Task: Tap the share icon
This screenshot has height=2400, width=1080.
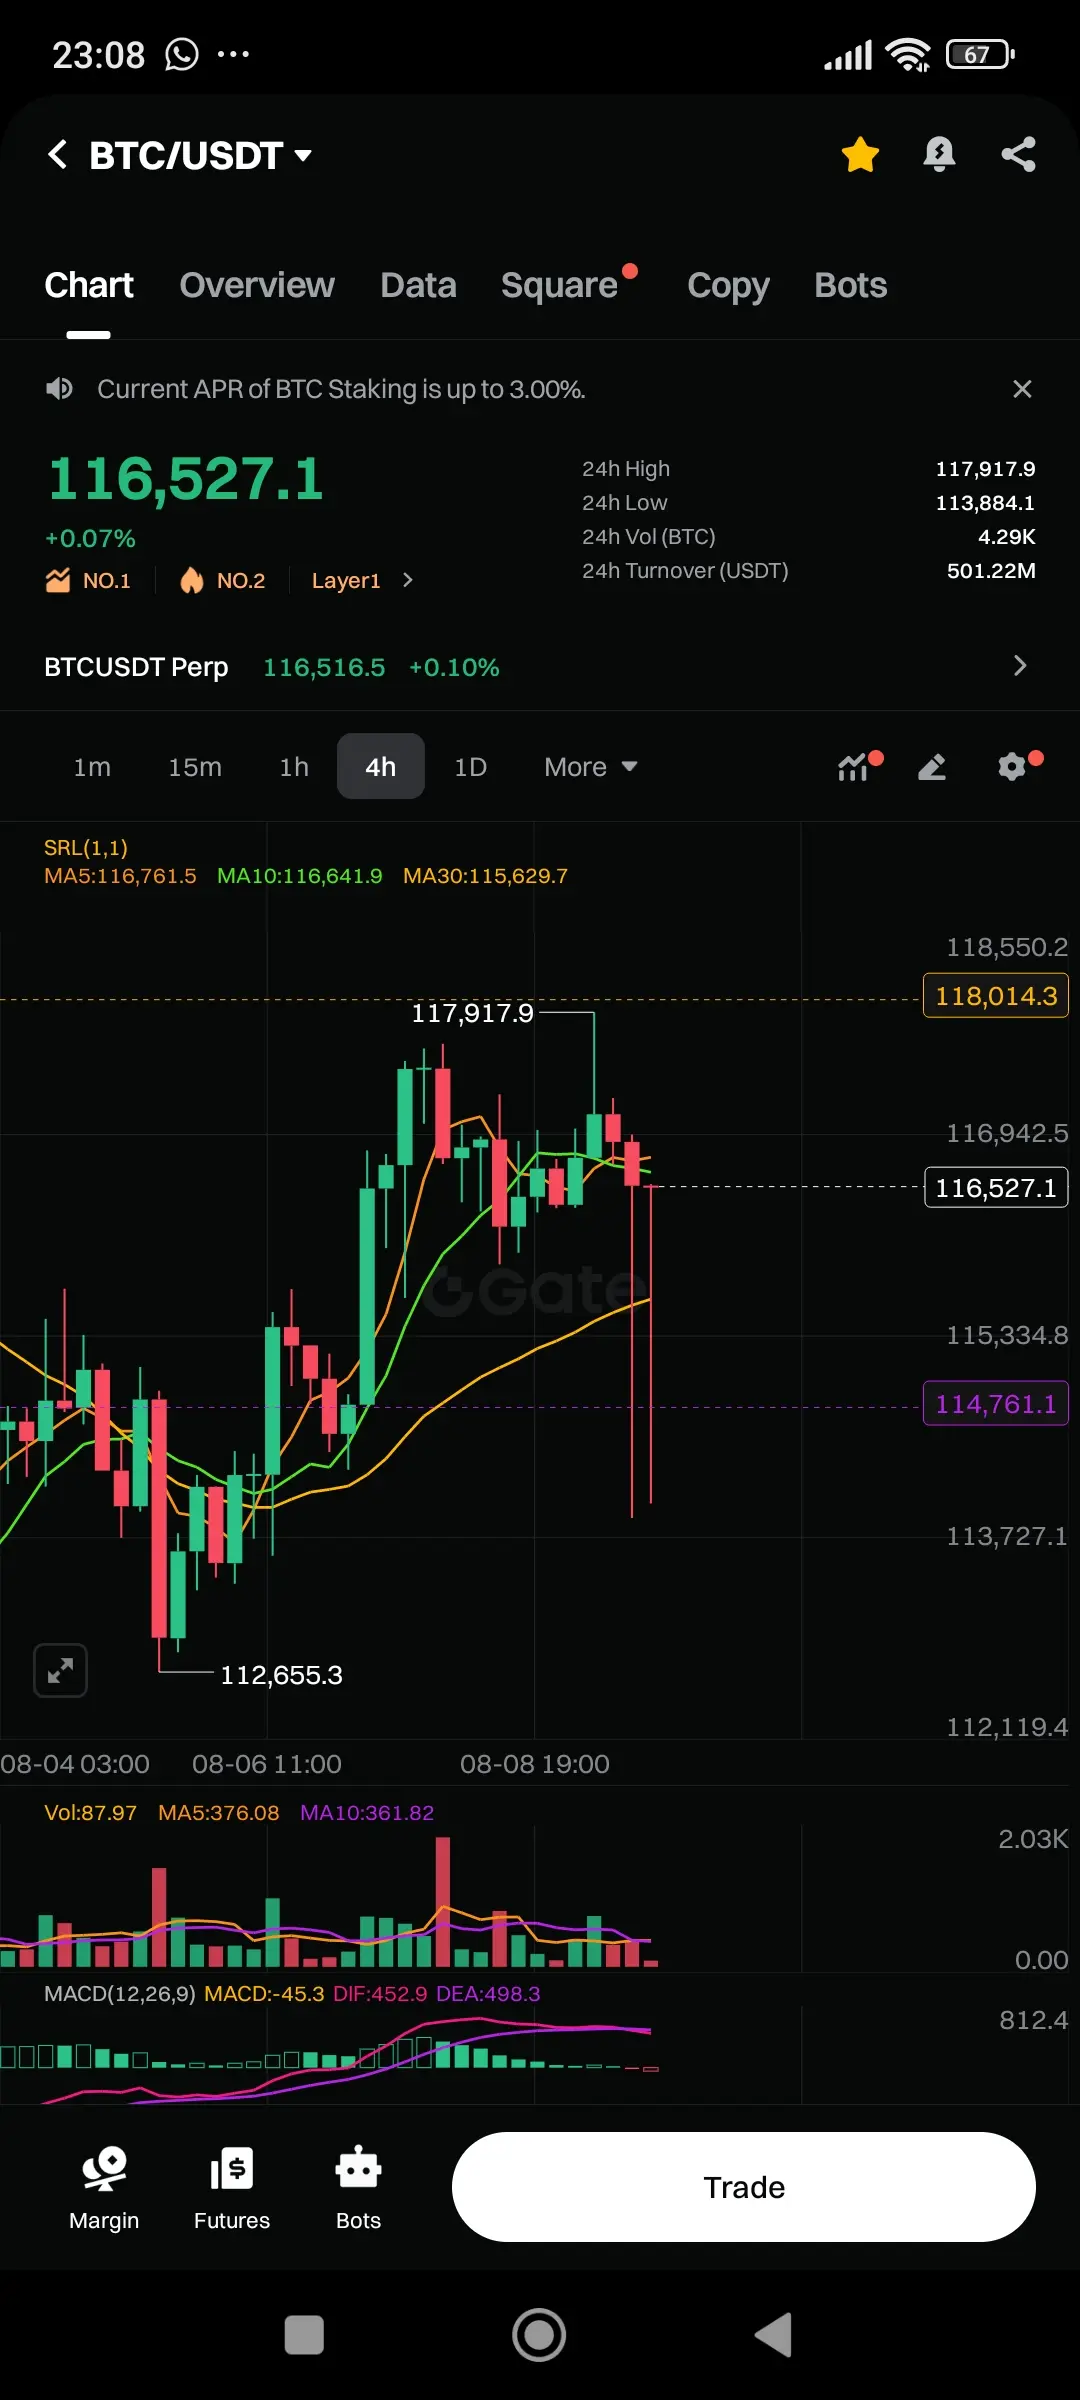Action: (1018, 155)
